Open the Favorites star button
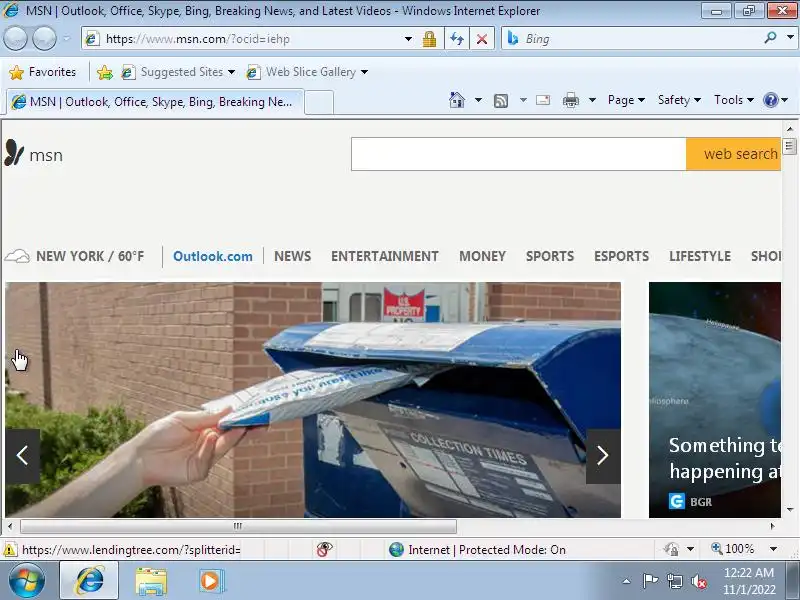800x600 pixels. [42, 72]
